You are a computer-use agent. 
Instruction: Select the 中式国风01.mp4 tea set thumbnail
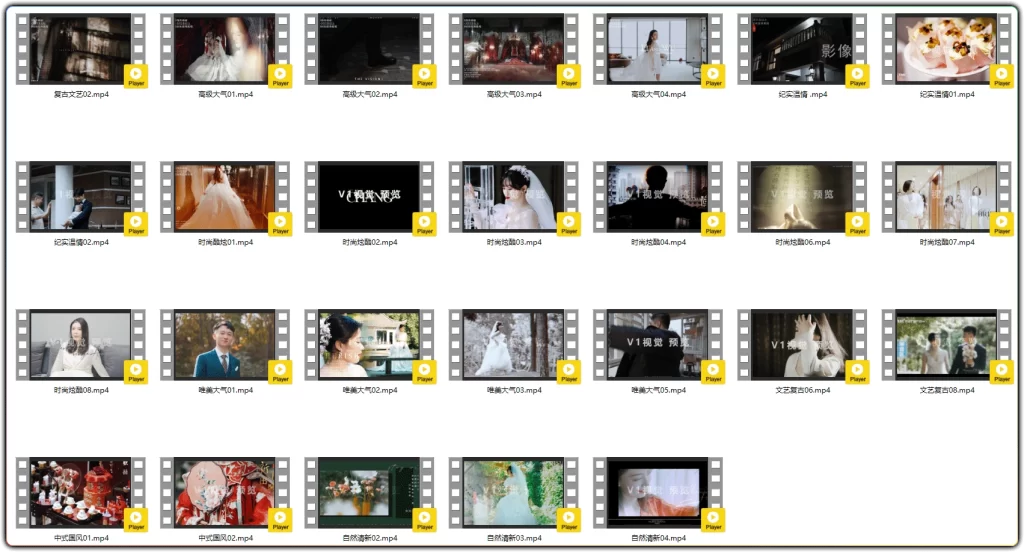click(x=80, y=493)
